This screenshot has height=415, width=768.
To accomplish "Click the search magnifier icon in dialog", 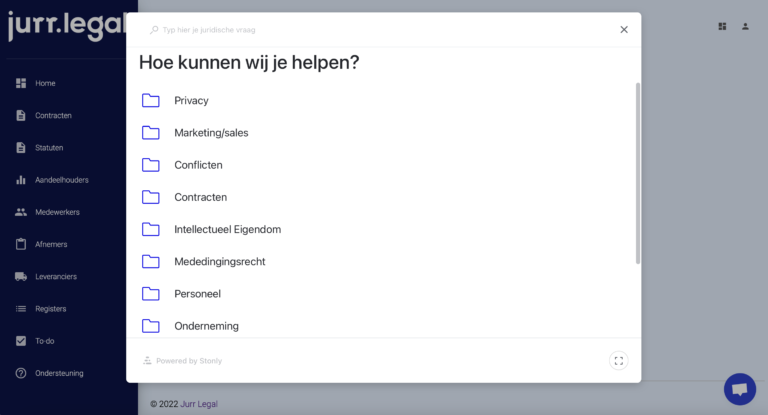I will pos(154,30).
